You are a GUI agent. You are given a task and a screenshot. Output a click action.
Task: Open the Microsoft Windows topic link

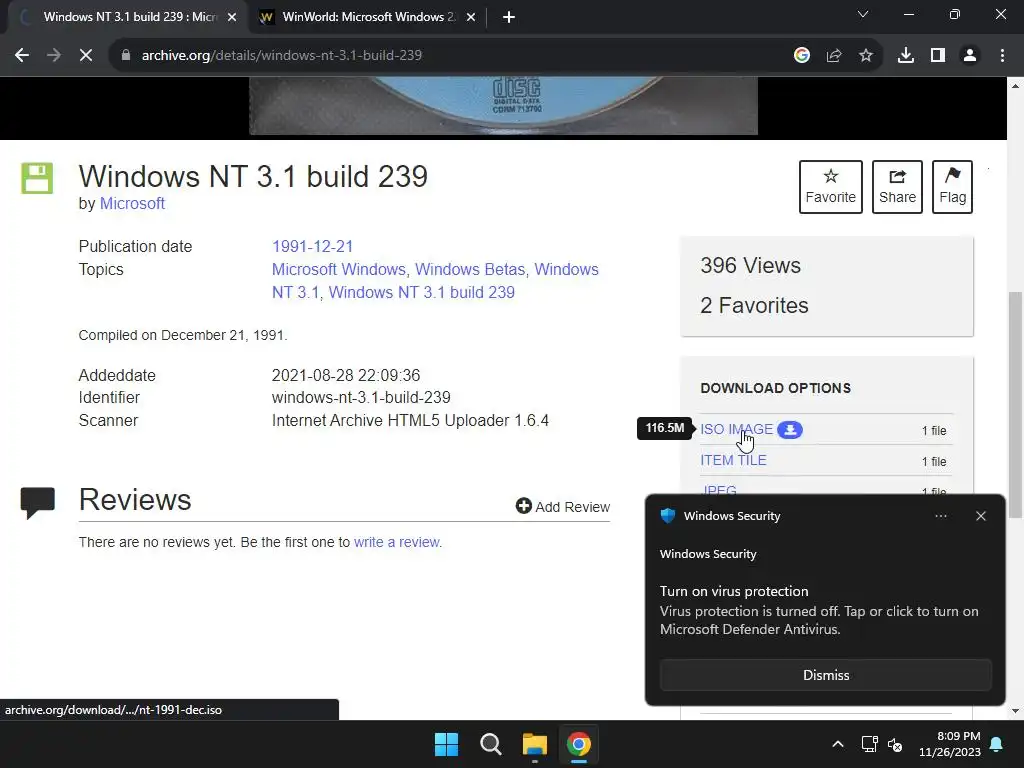(338, 269)
